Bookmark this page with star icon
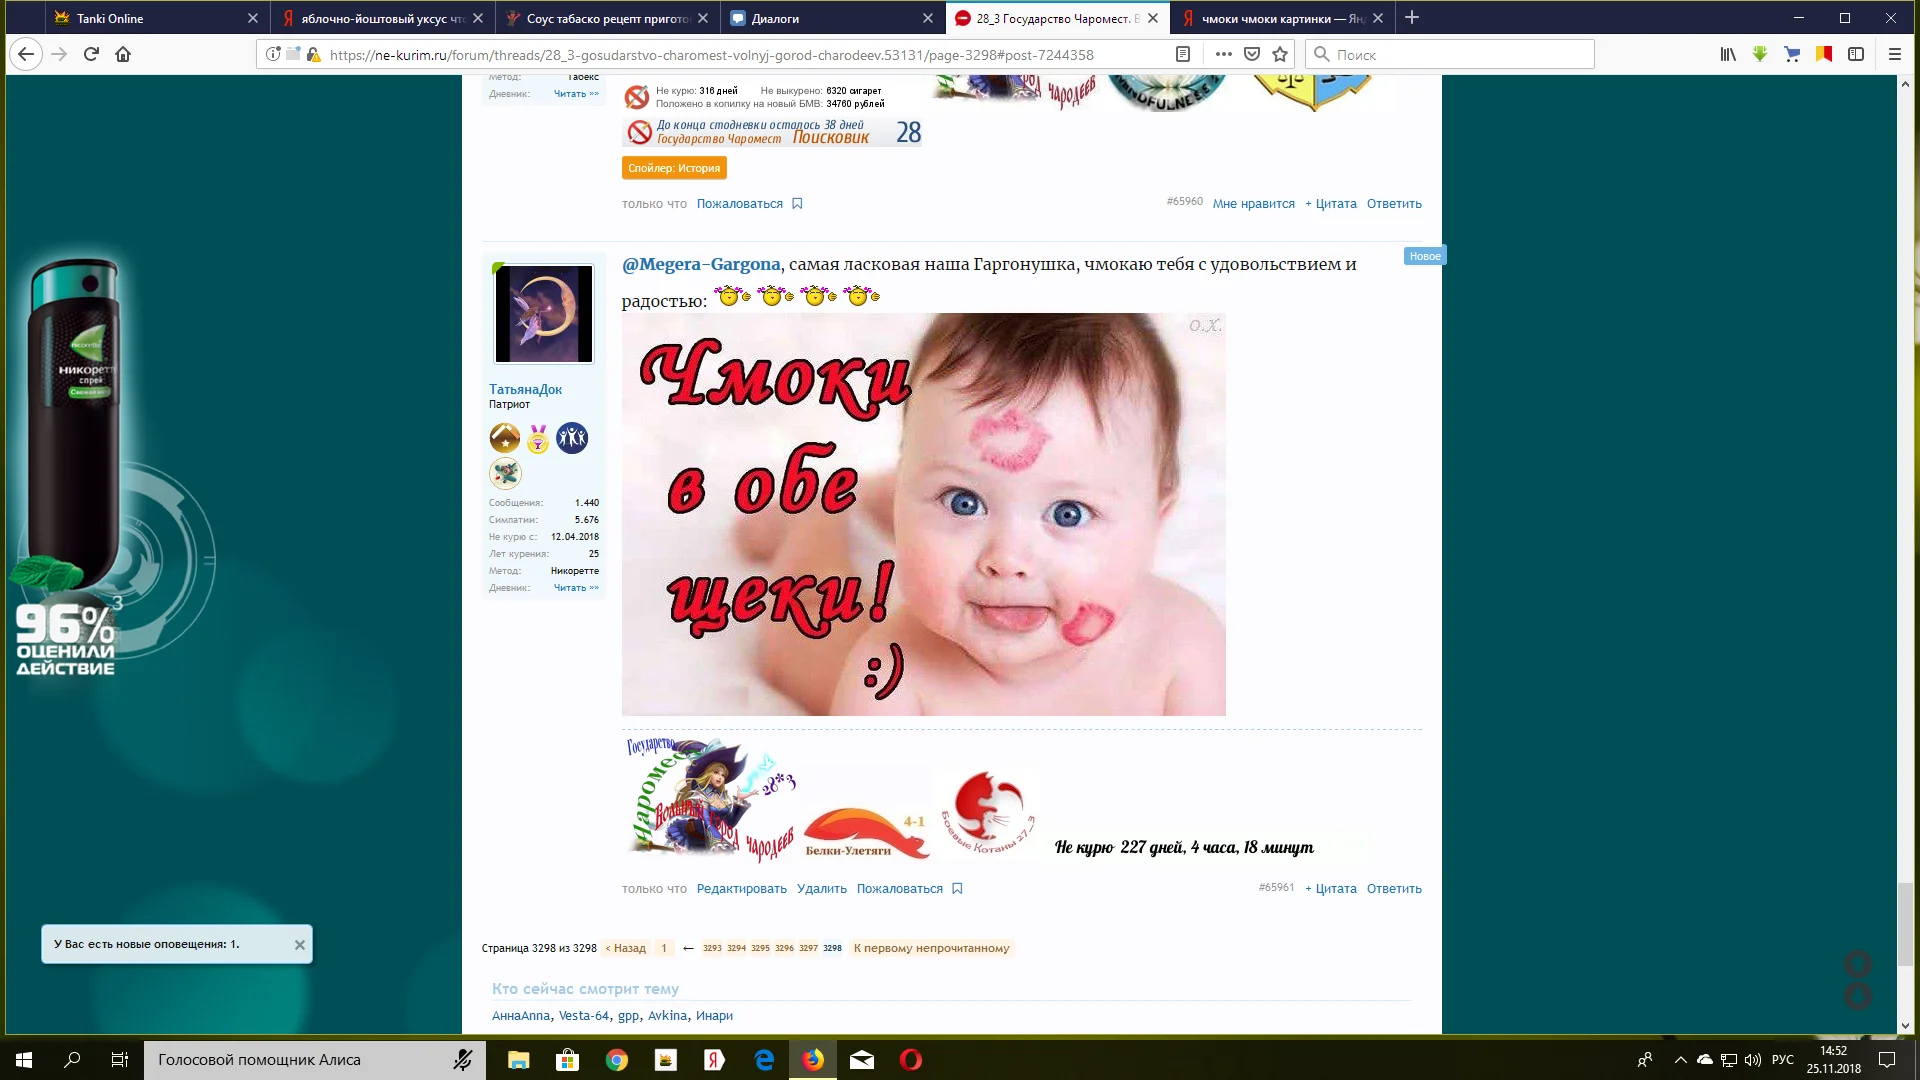This screenshot has width=1920, height=1080. point(1280,54)
